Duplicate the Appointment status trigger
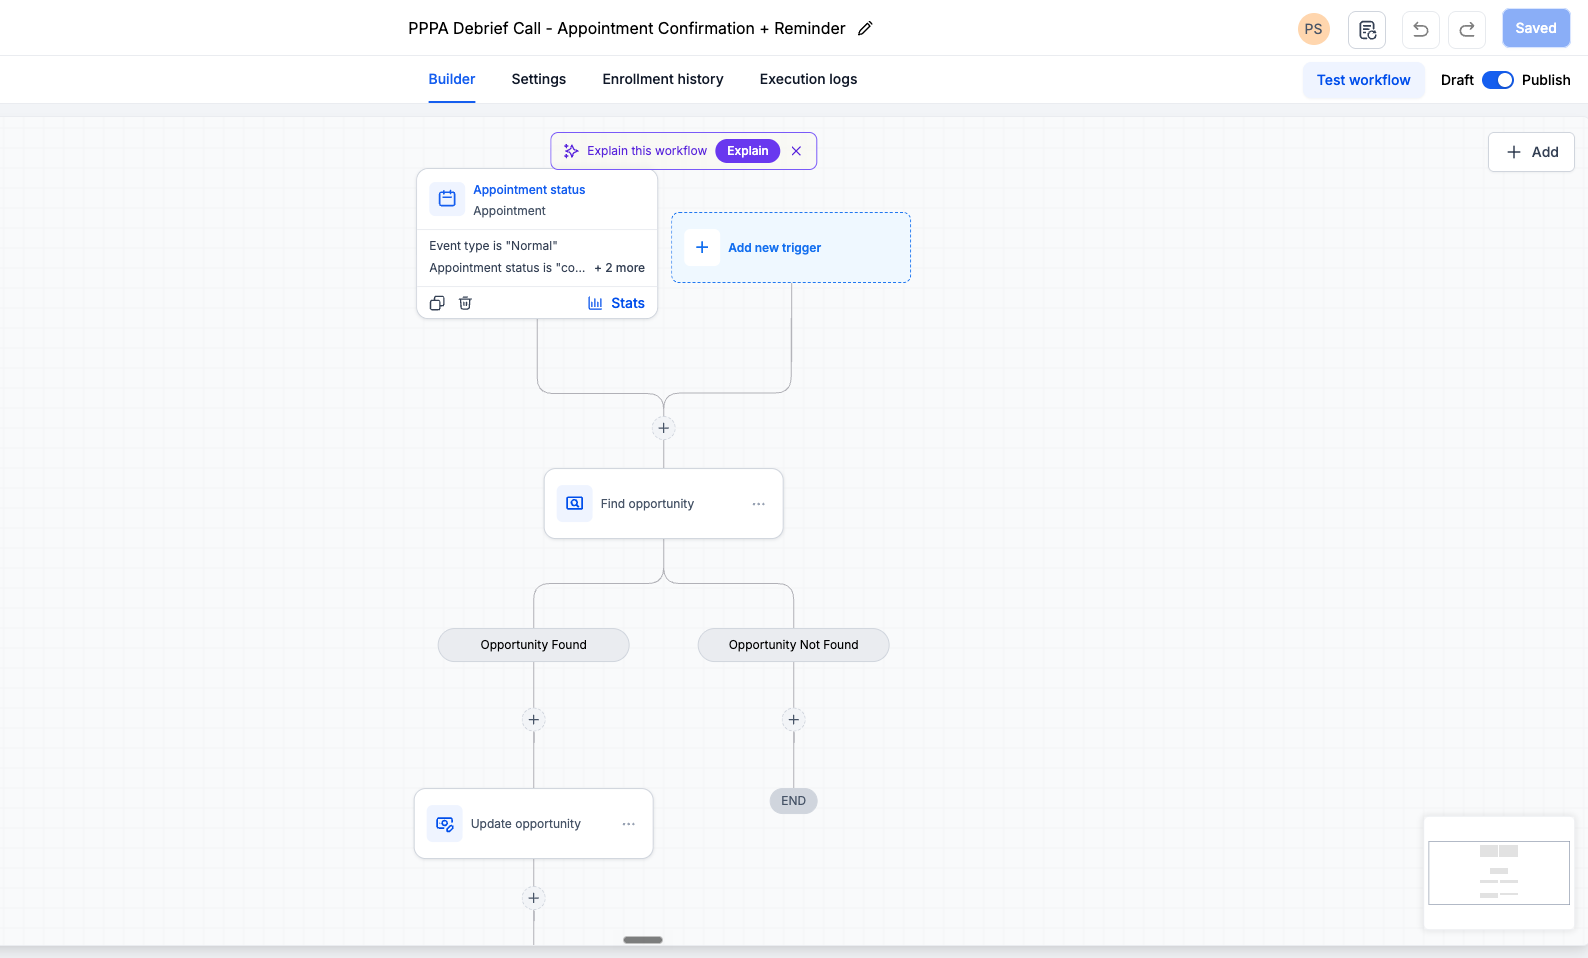1588x958 pixels. pos(437,303)
